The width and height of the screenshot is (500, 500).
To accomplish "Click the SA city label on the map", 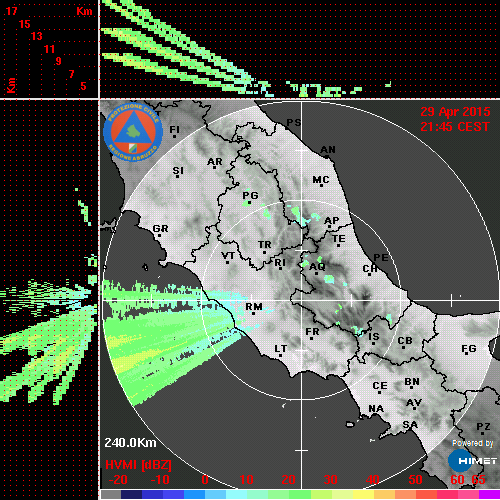I will (x=410, y=425).
